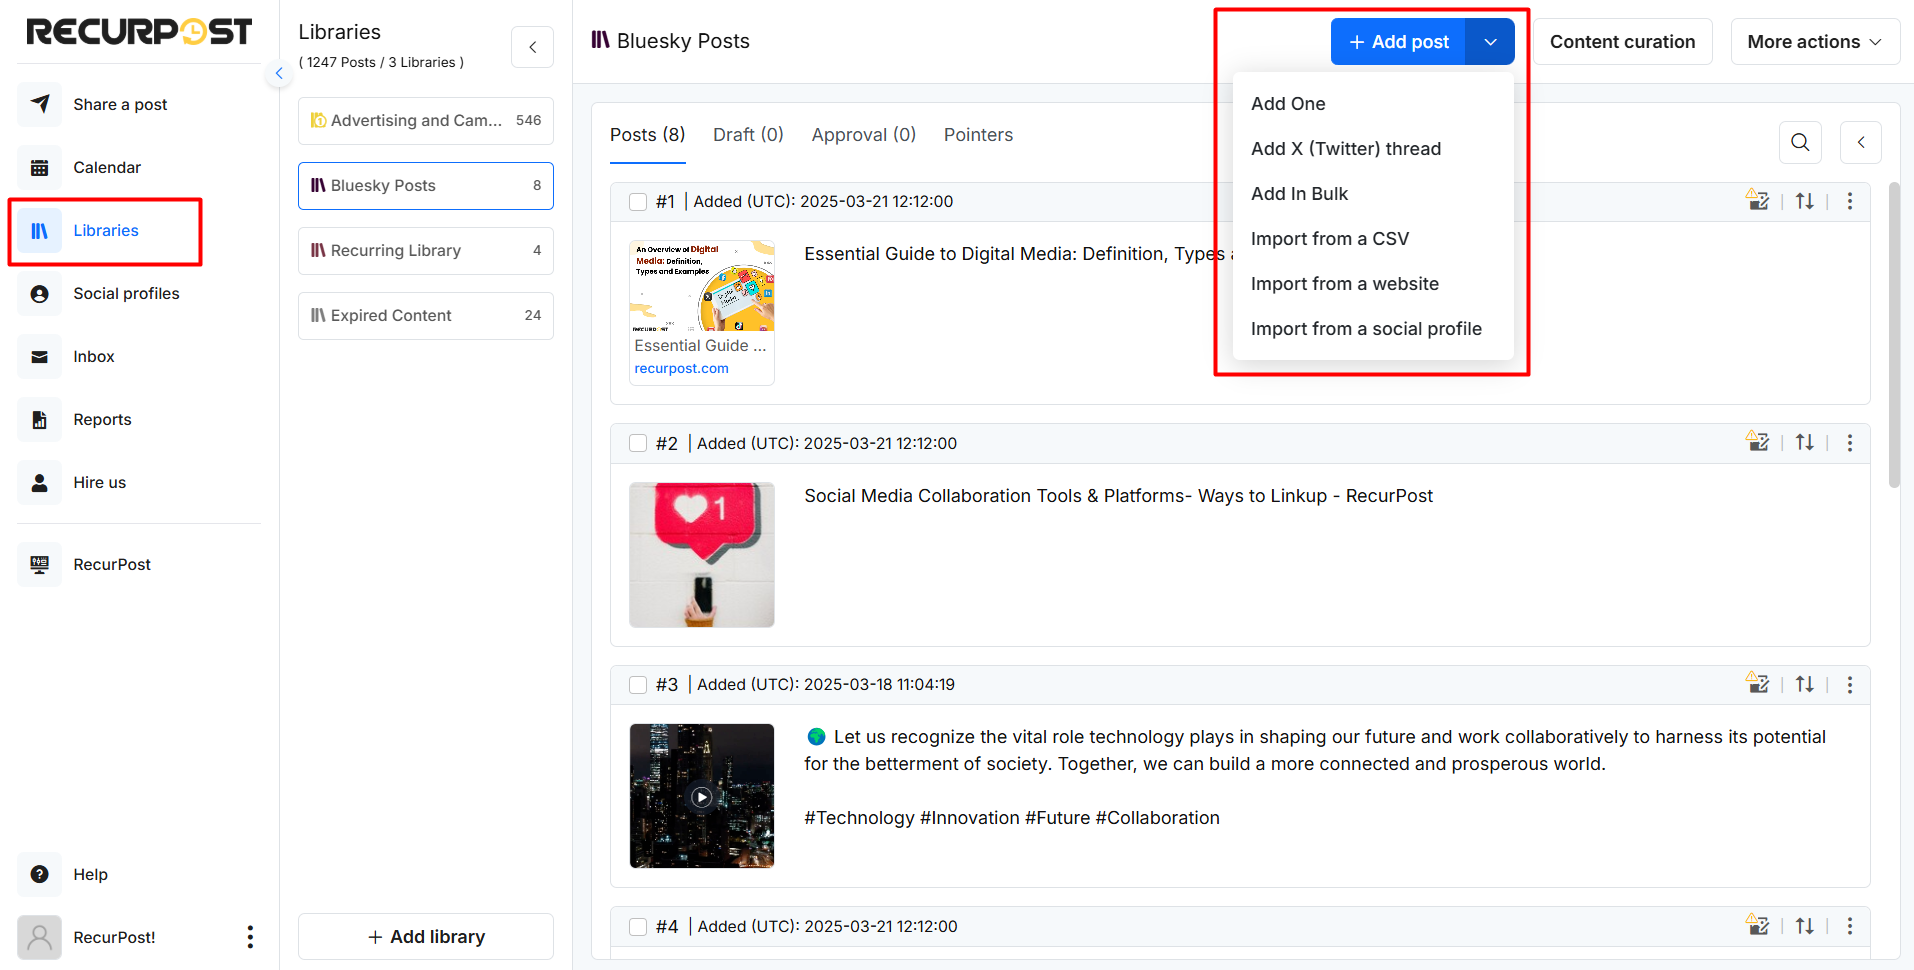Open search in posts list

1800,142
